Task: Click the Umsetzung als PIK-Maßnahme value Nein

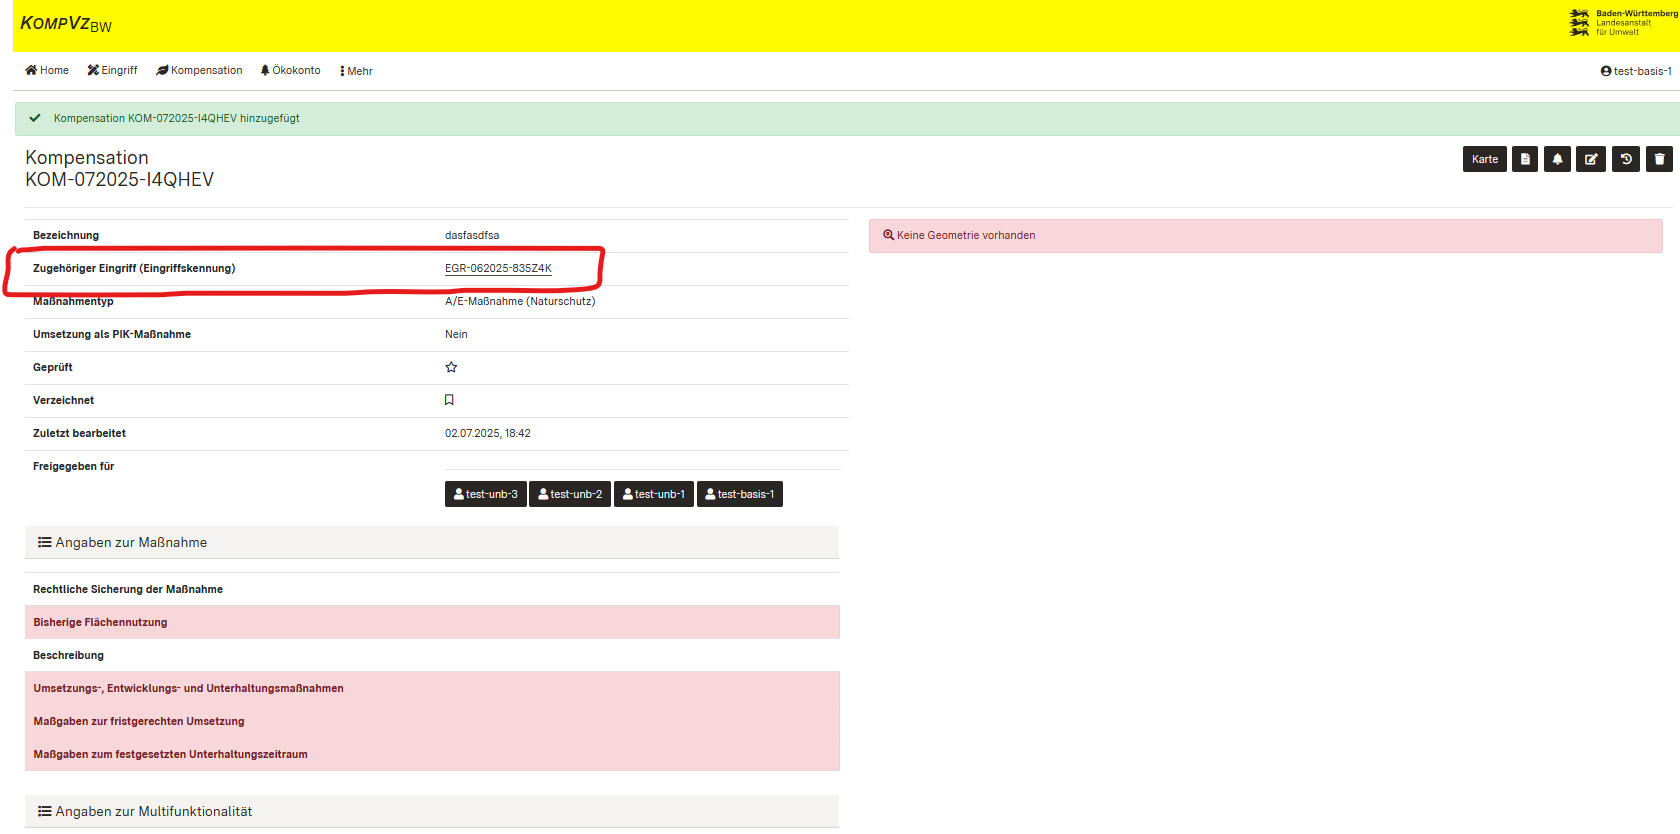Action: (x=456, y=334)
